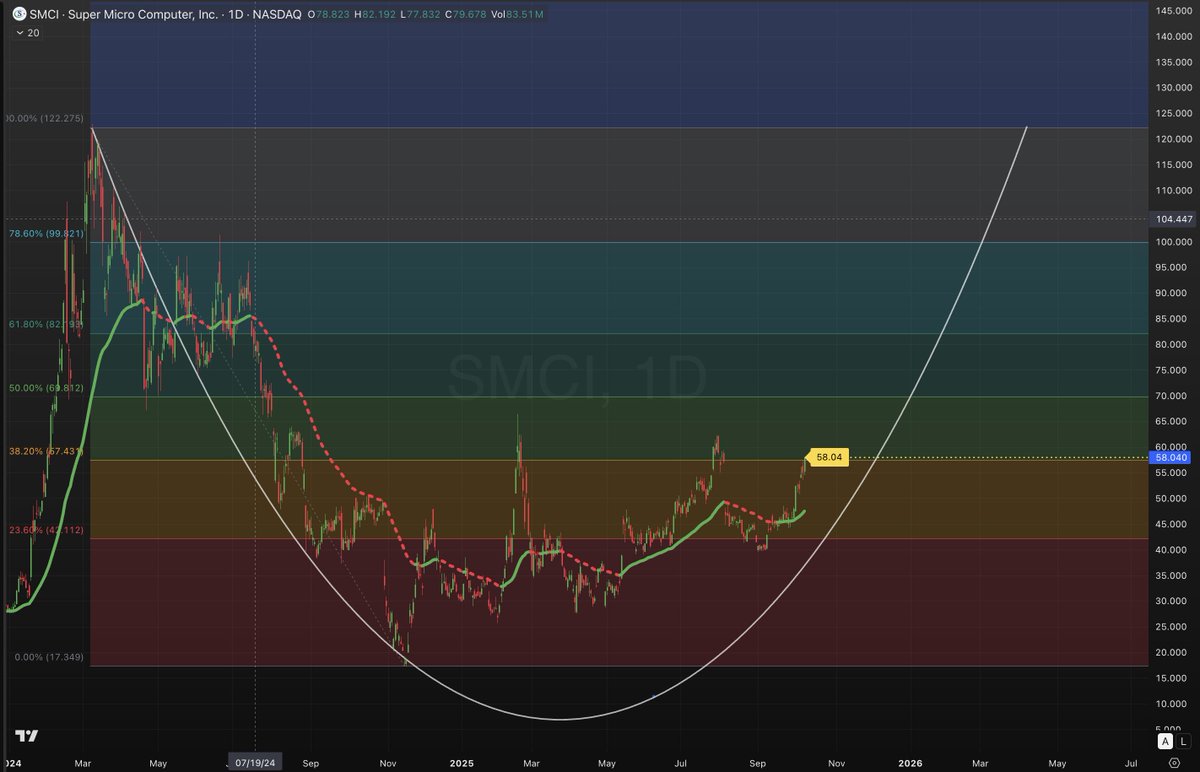The image size is (1200, 772).
Task: Click the 07/19/24 date crosshair label
Action: [x=256, y=761]
